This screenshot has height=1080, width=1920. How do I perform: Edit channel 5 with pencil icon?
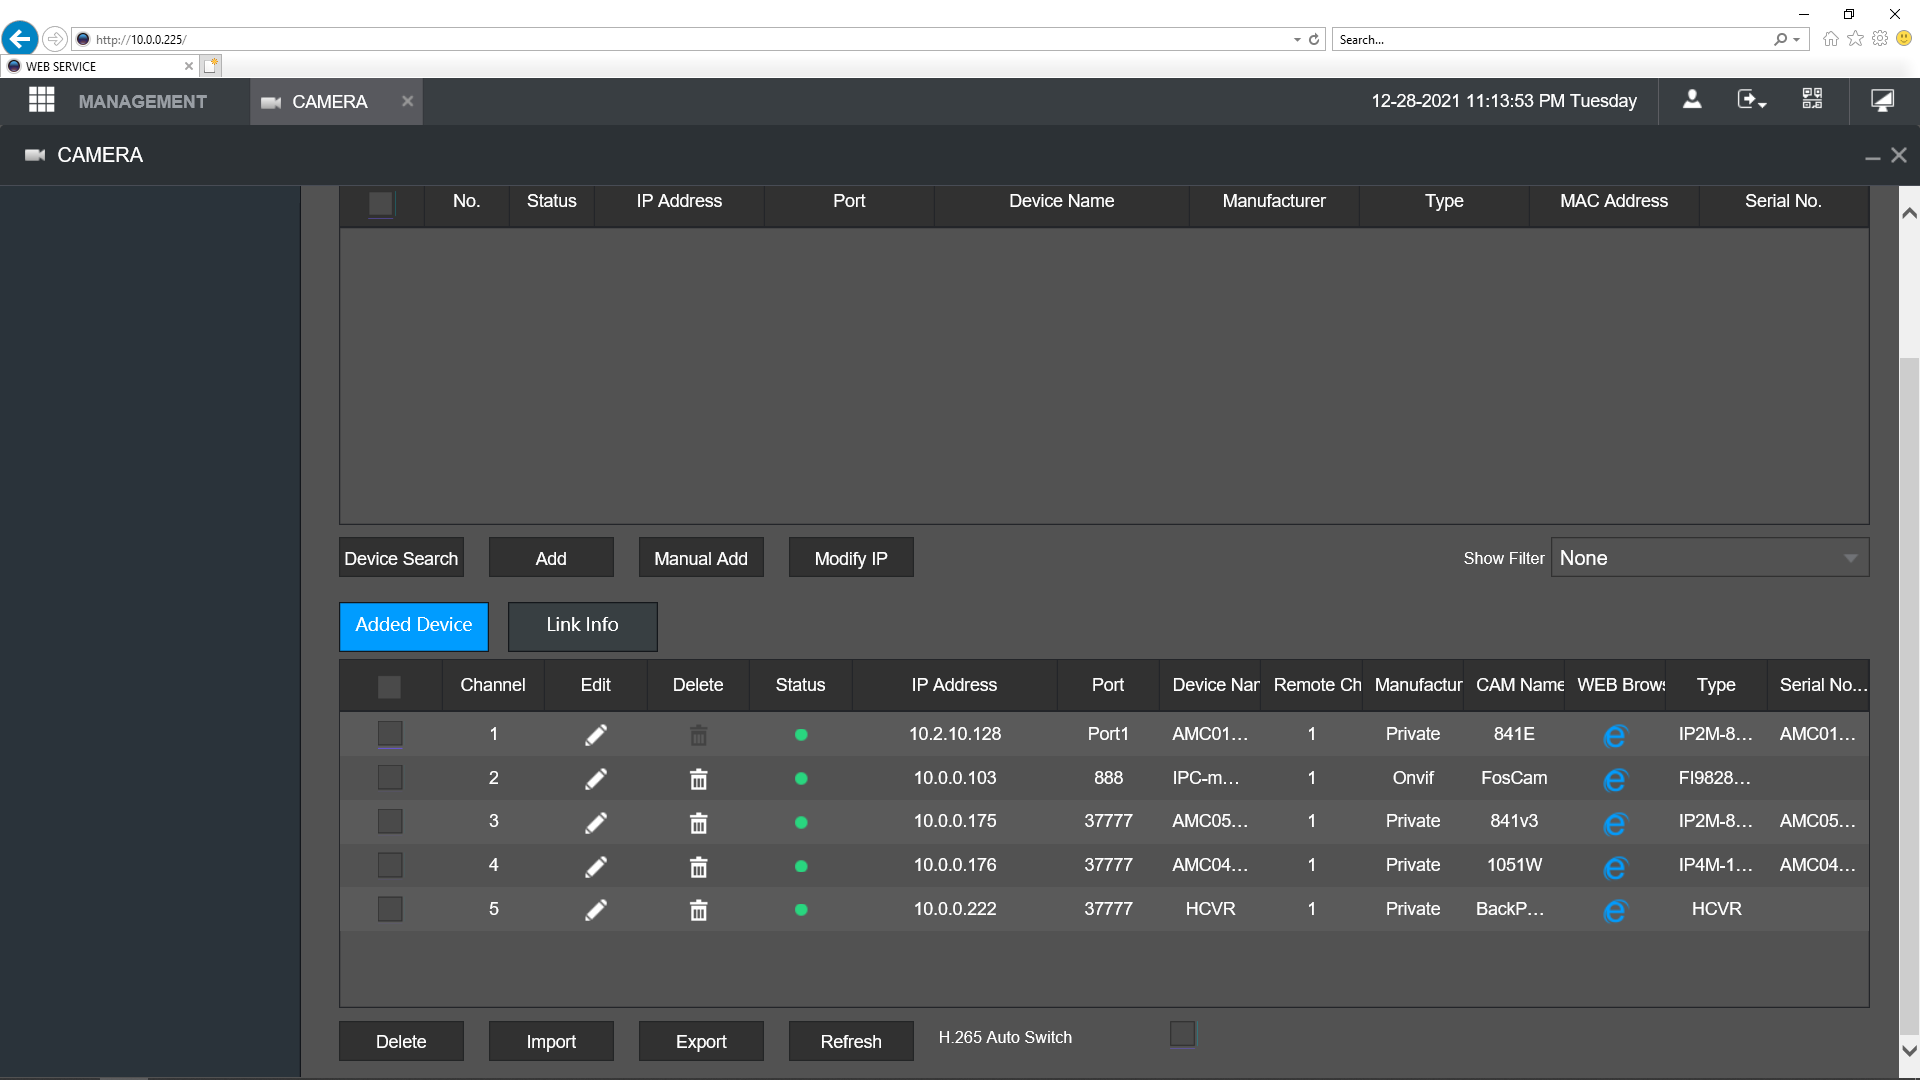coord(596,910)
